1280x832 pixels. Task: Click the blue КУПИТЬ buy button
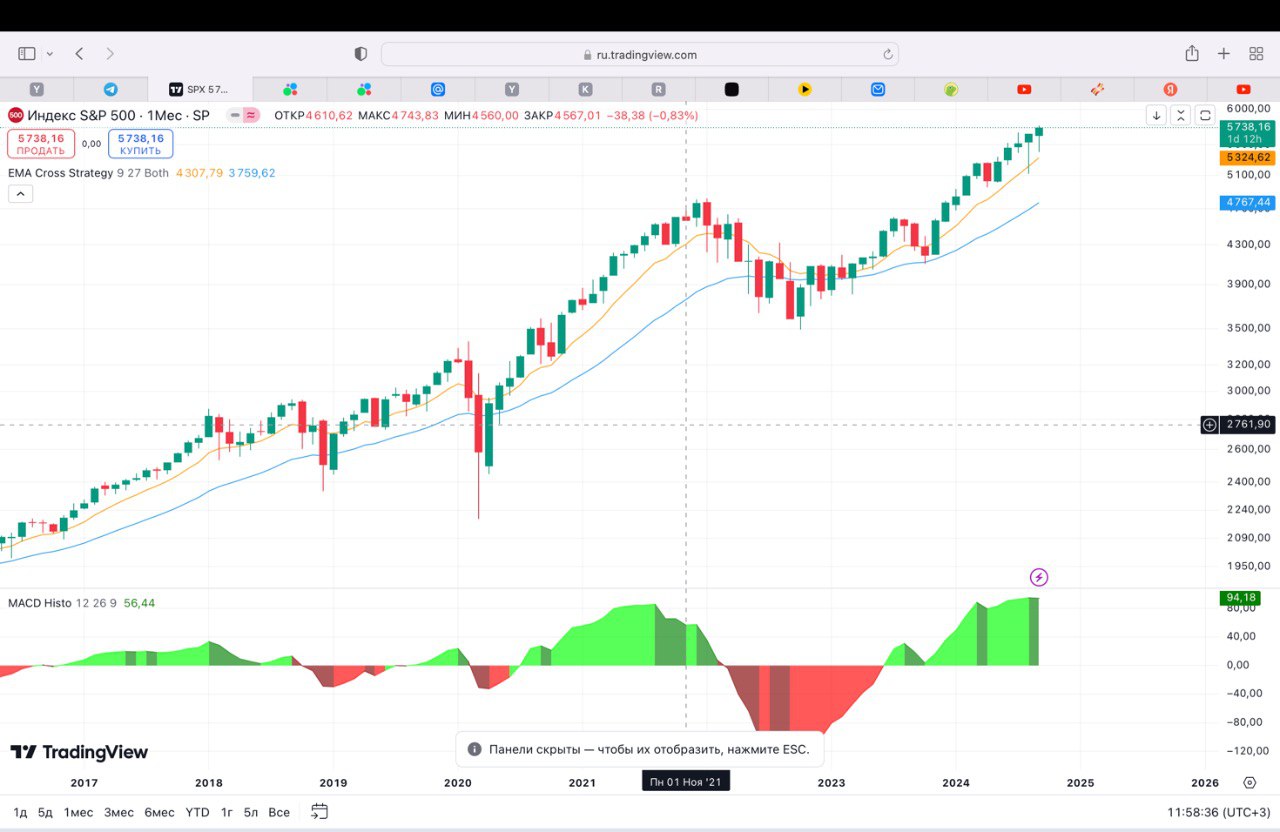[x=141, y=144]
